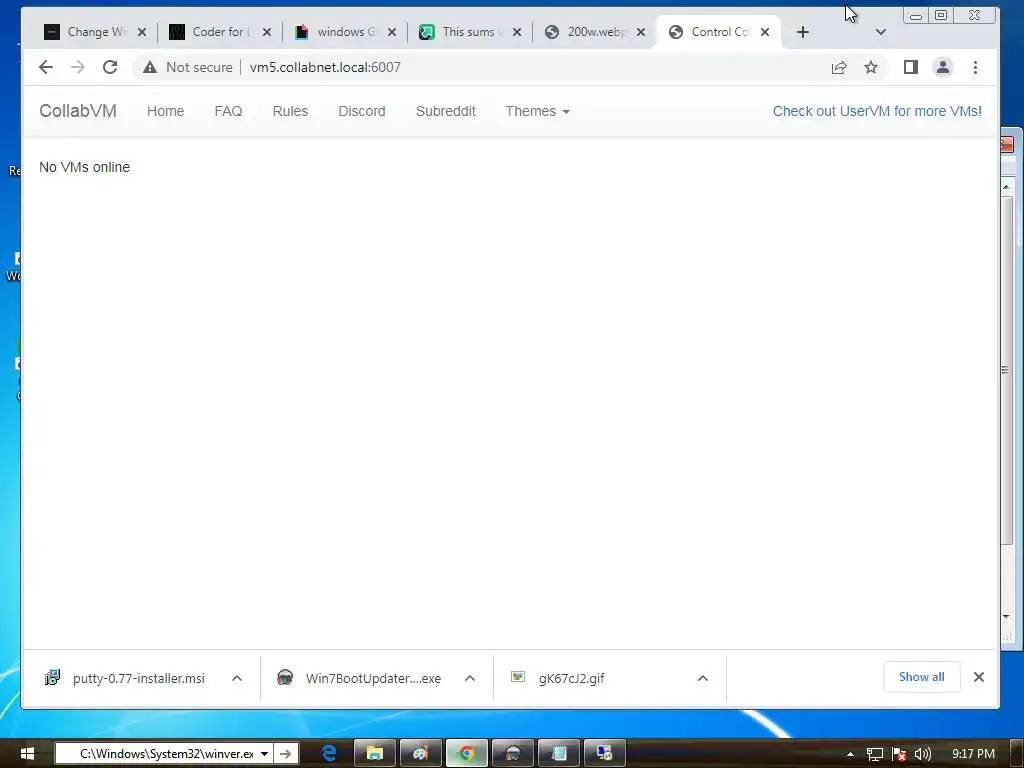Expand the taskbar address dropdown
Viewport: 1024px width, 768px height.
click(264, 754)
